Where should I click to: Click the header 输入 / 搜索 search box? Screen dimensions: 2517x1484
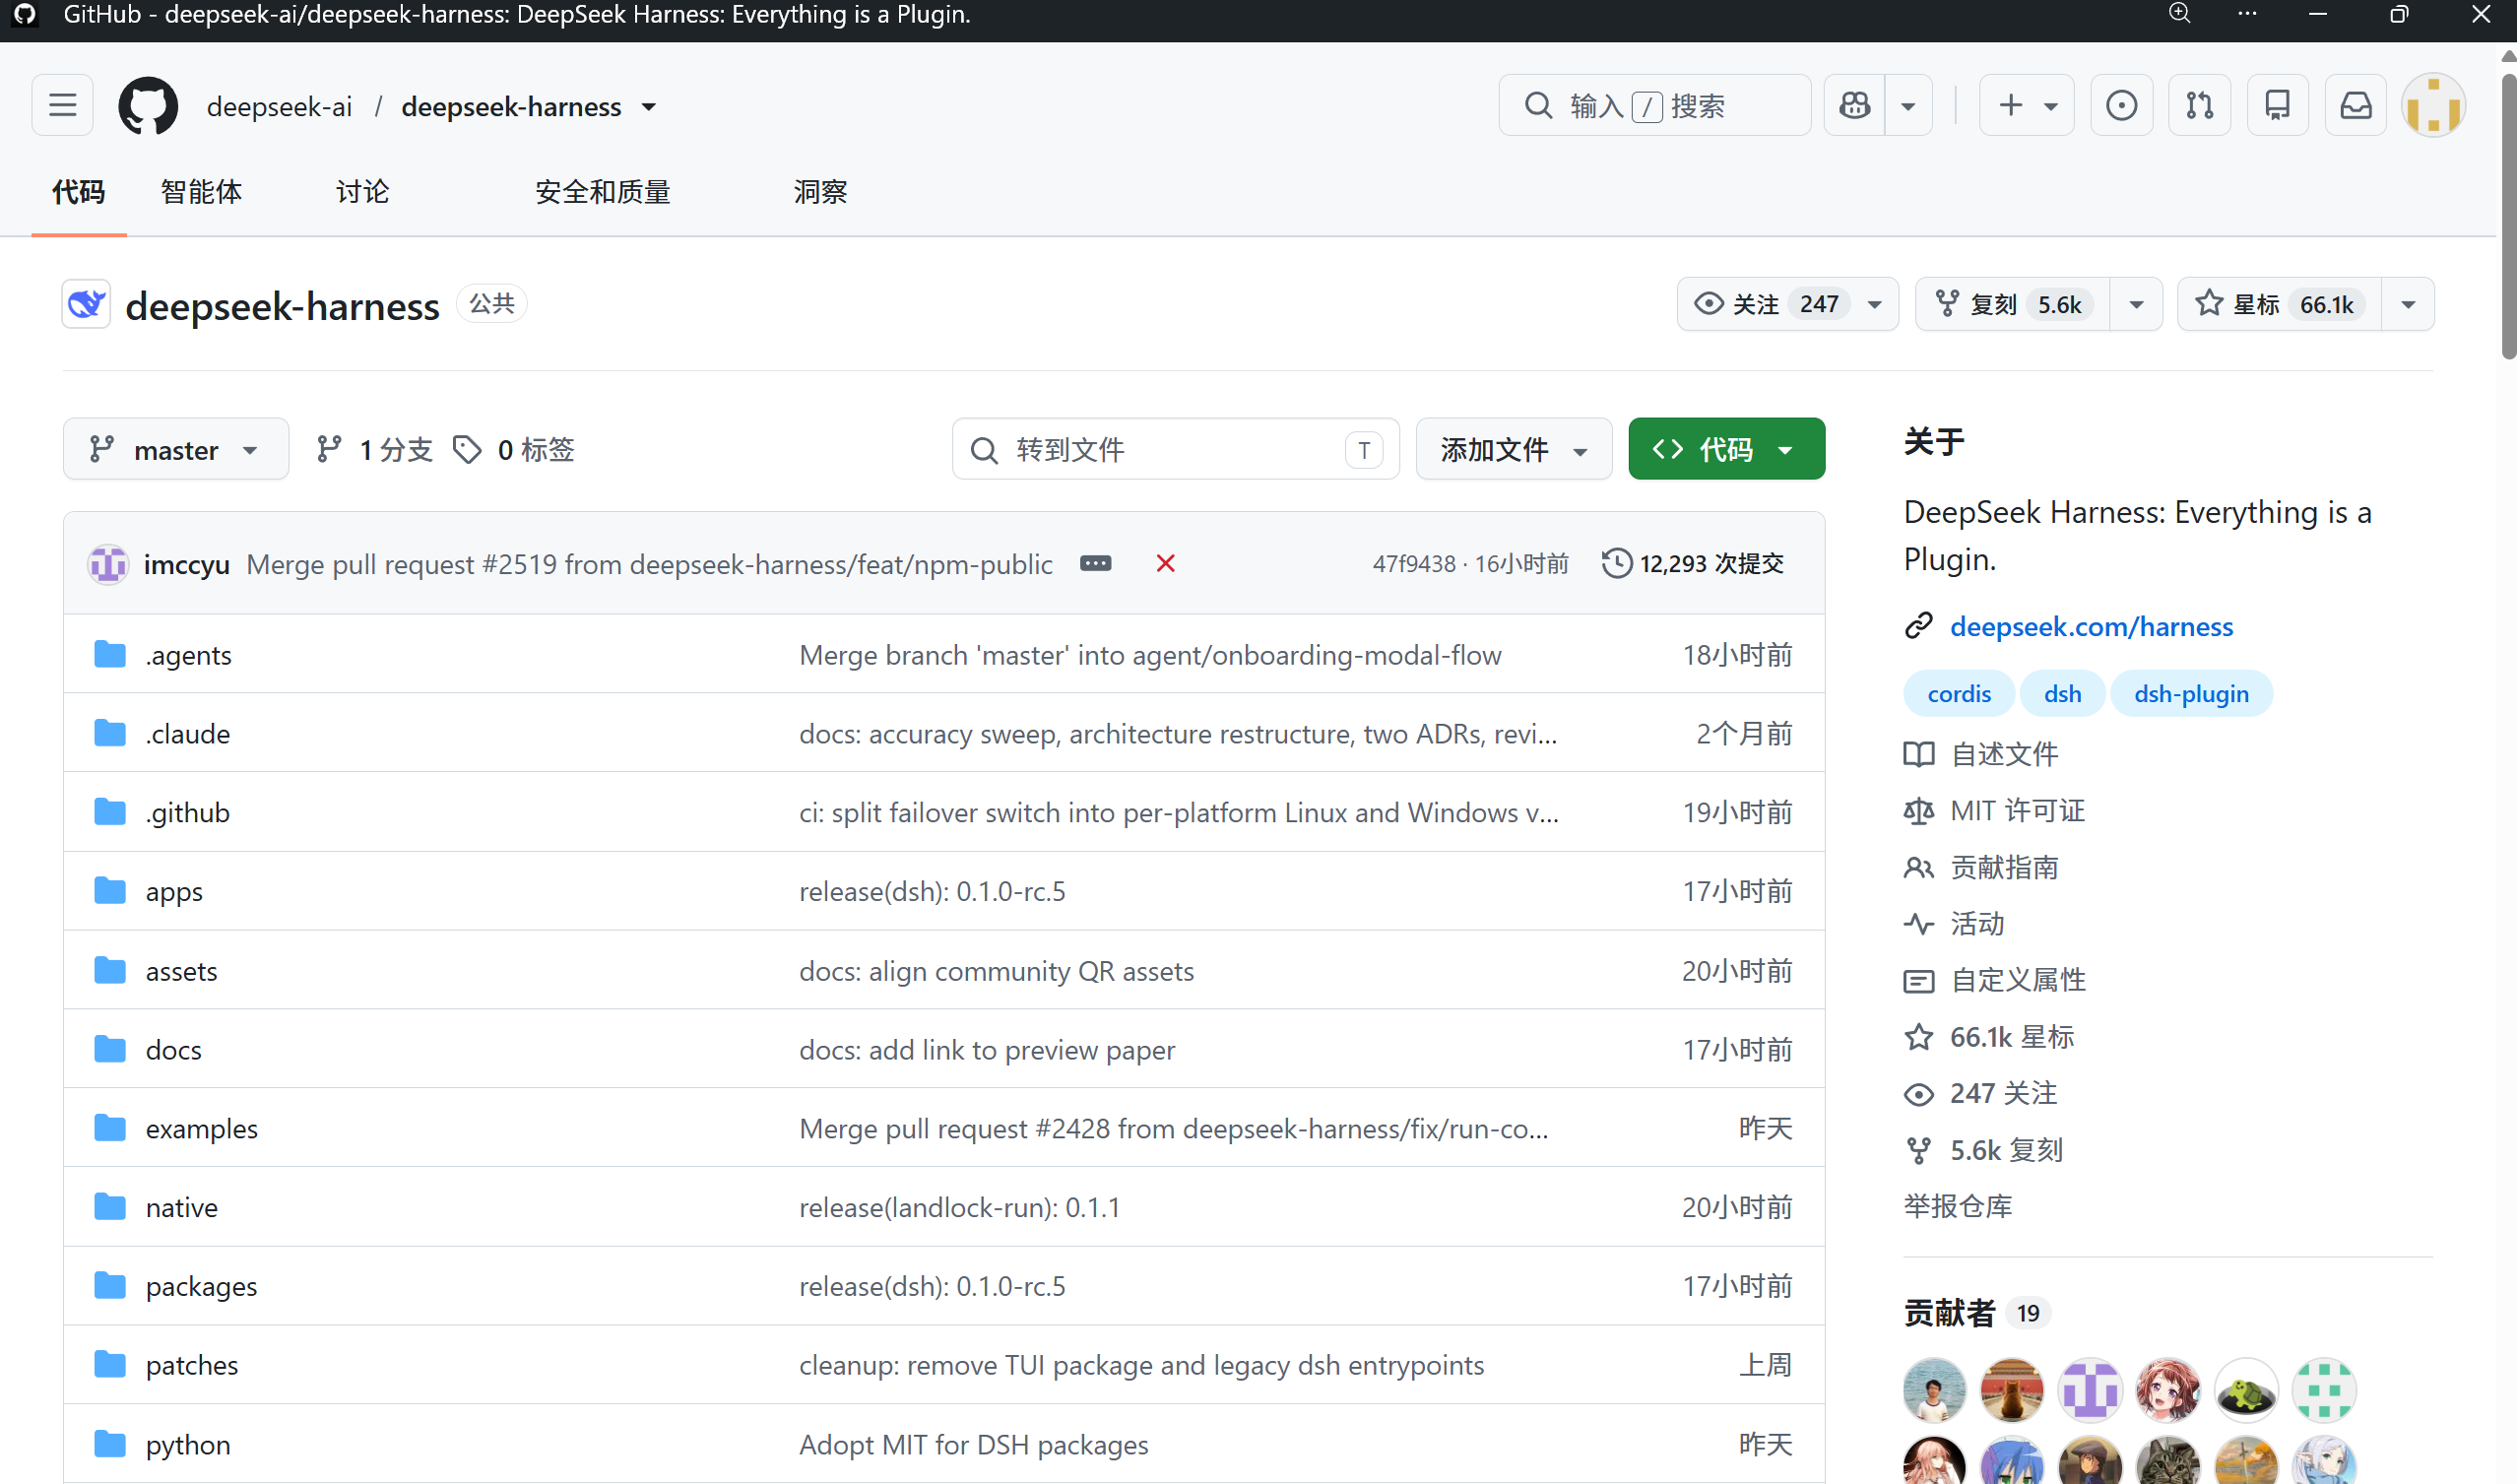[x=1654, y=105]
